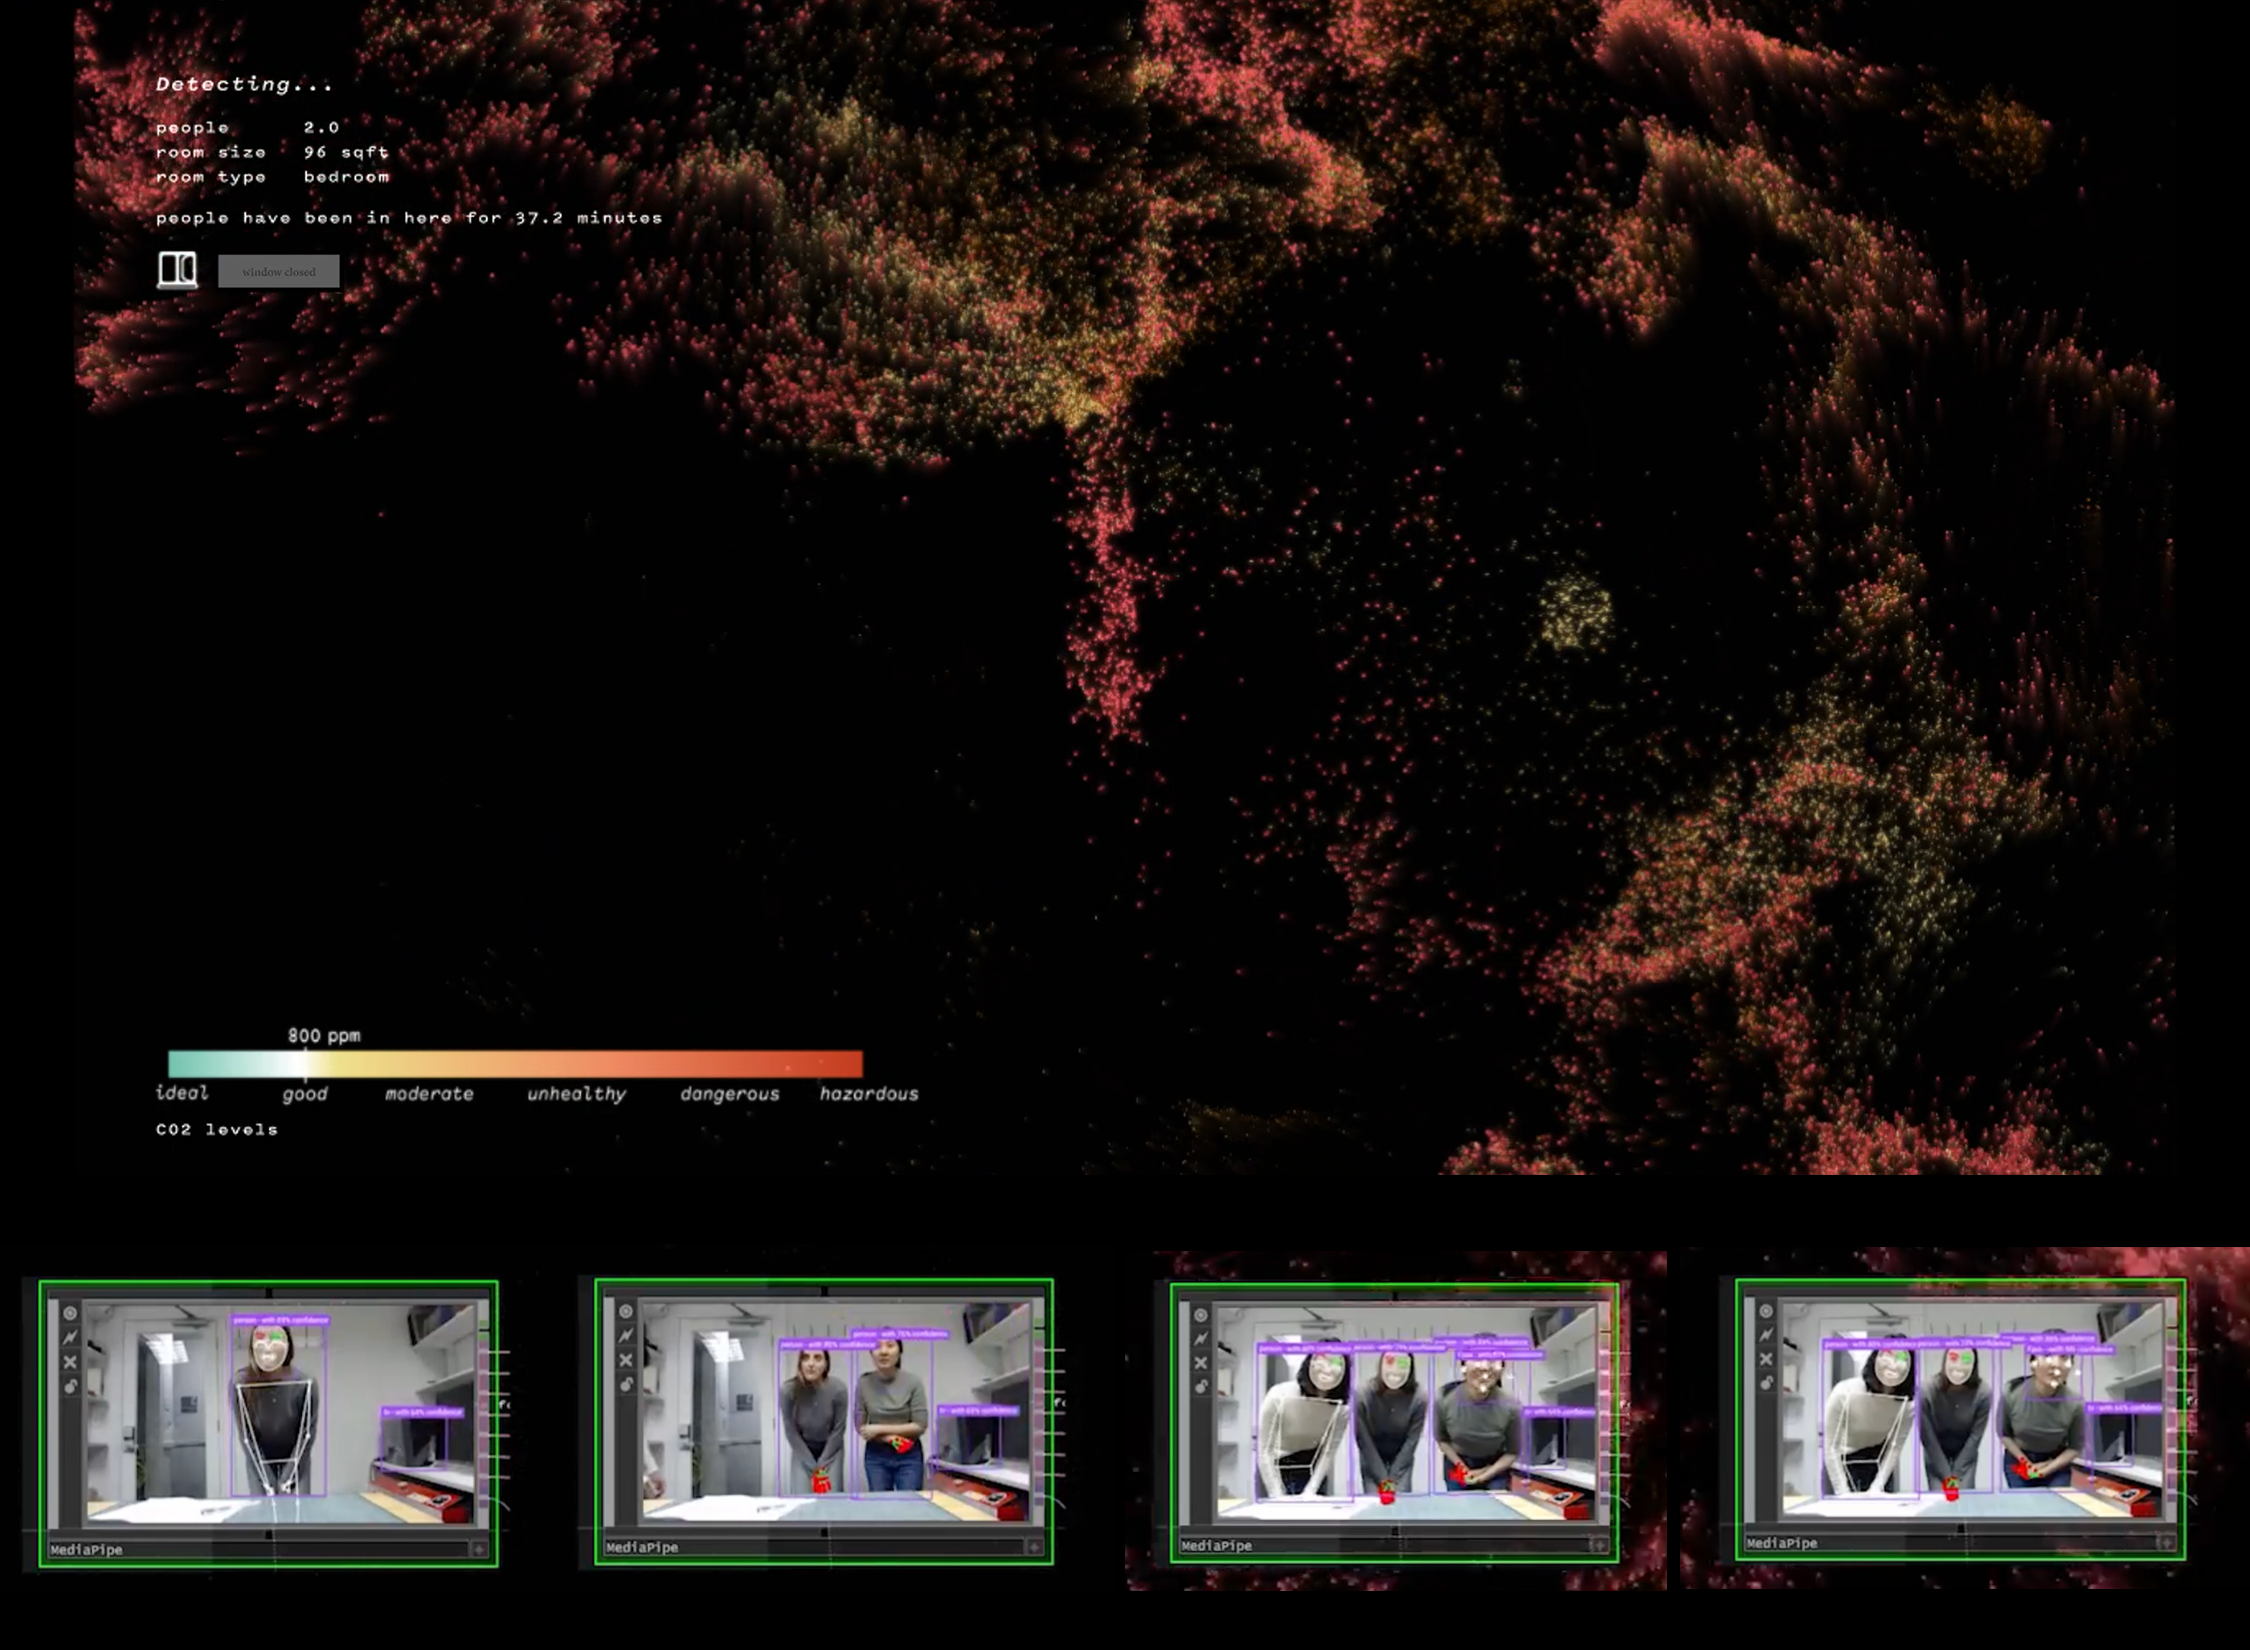Click lock icon on third MediaPipe node
This screenshot has height=1650, width=2250.
1201,1386
